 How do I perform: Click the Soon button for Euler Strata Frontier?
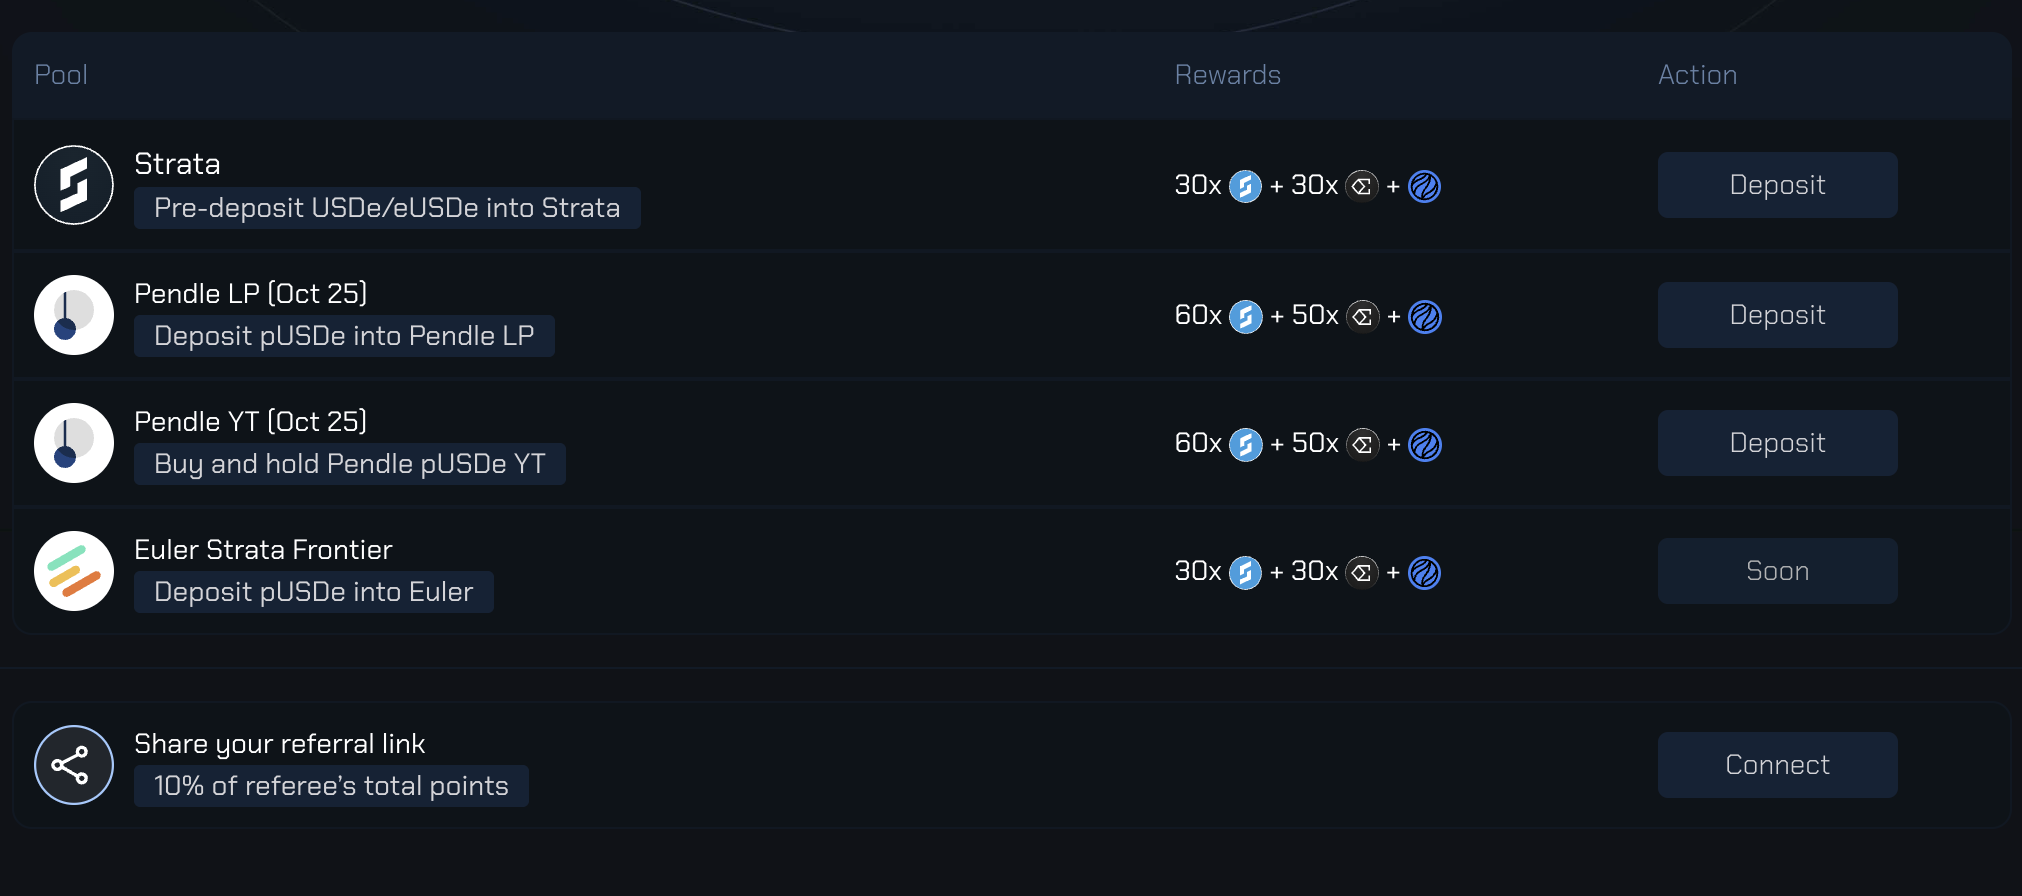[x=1777, y=571]
